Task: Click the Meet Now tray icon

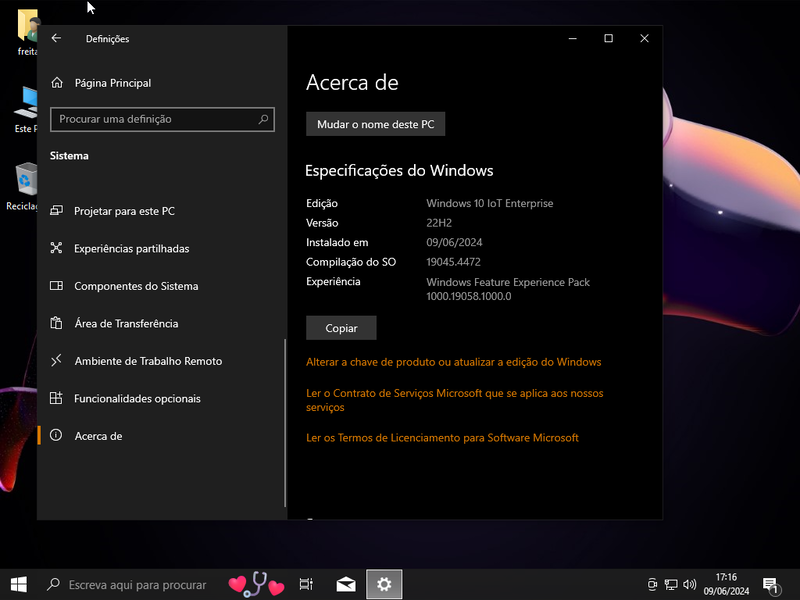Action: (652, 585)
